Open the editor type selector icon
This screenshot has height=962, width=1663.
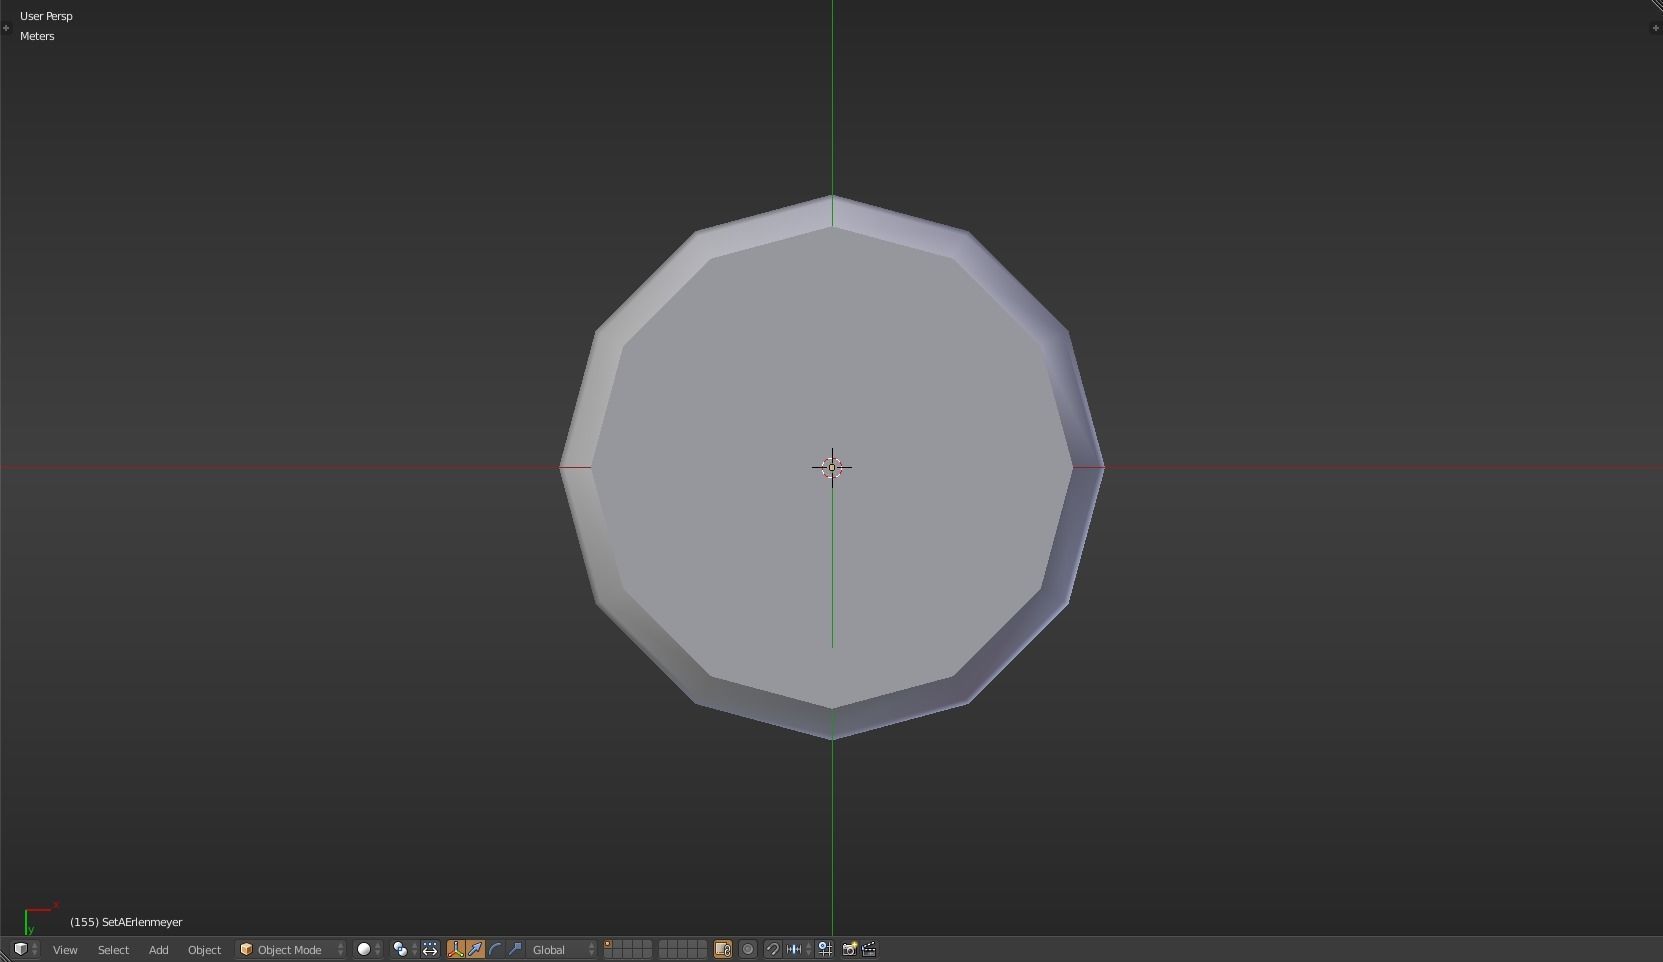pyautogui.click(x=25, y=949)
